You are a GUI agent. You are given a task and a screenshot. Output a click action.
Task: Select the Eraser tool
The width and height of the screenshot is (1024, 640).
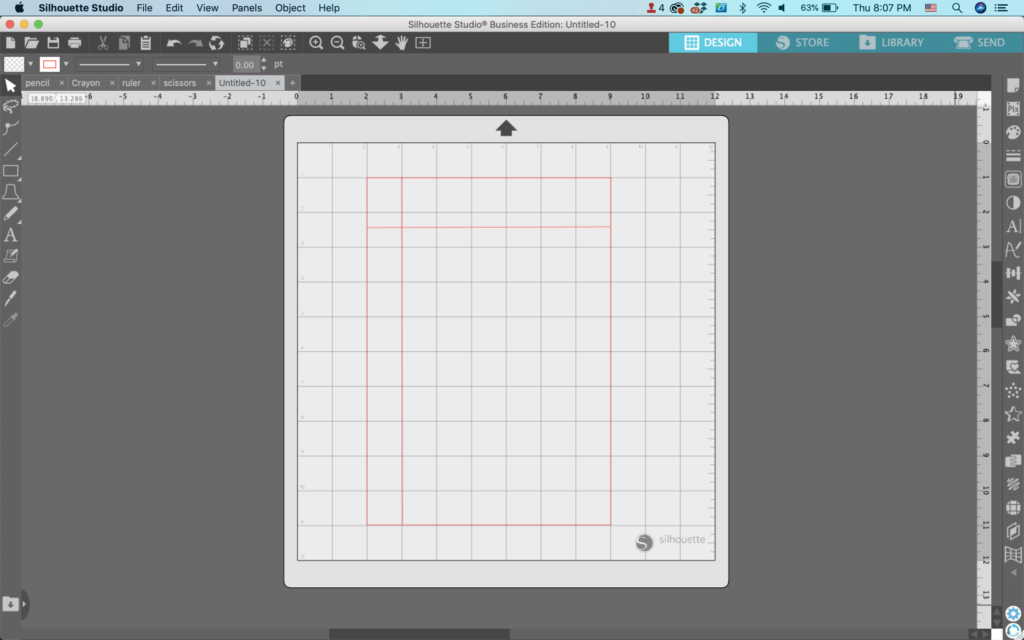(x=10, y=278)
